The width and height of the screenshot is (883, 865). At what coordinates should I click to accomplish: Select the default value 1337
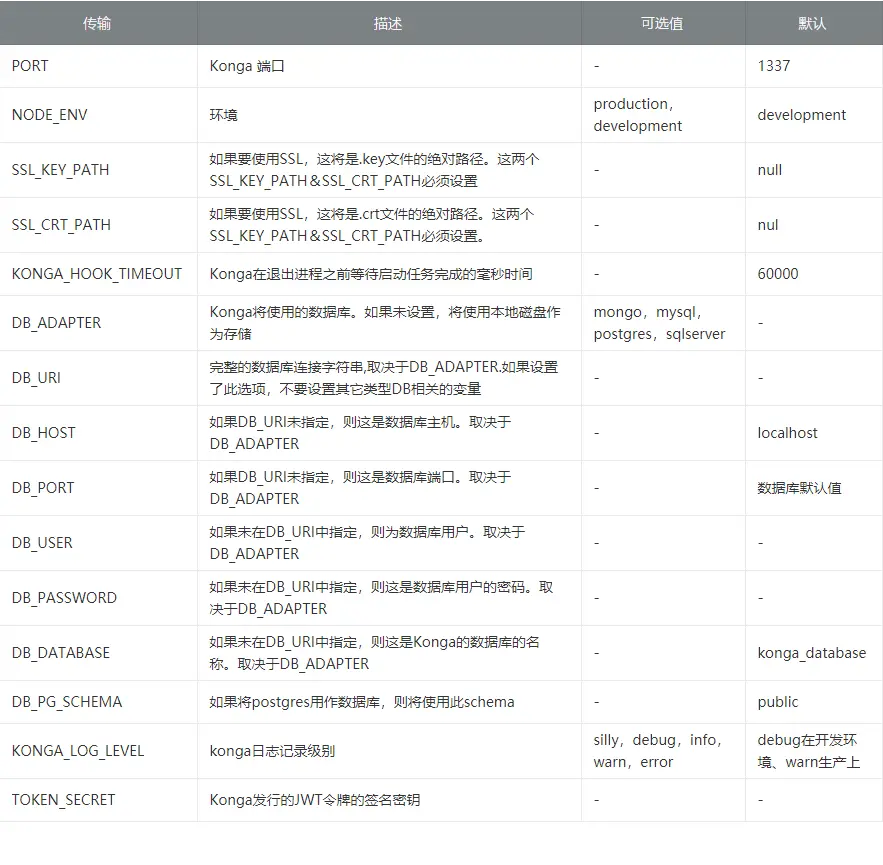[774, 66]
